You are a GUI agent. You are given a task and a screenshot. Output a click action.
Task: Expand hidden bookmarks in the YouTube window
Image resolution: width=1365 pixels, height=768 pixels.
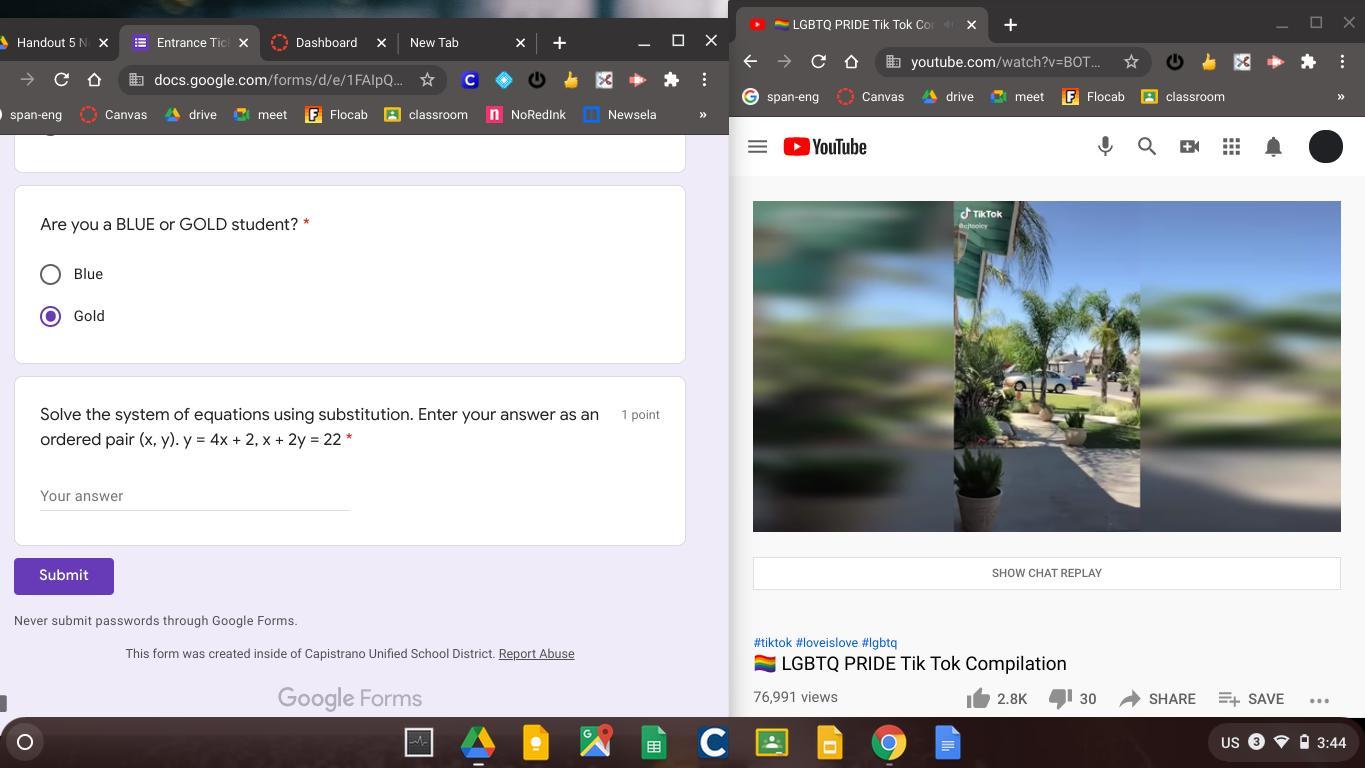1340,97
